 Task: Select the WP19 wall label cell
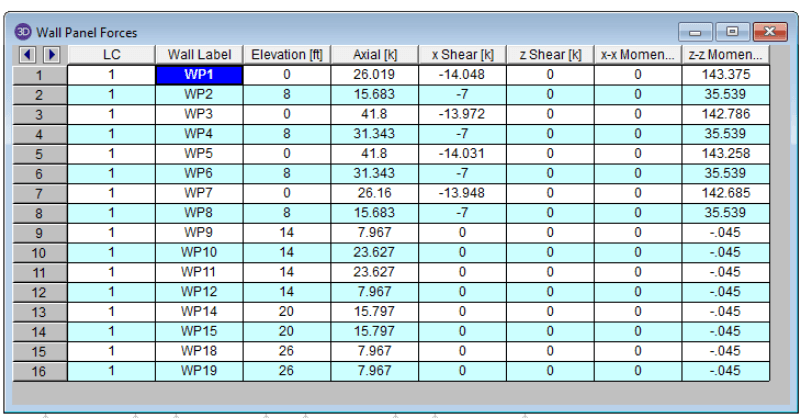coord(199,371)
